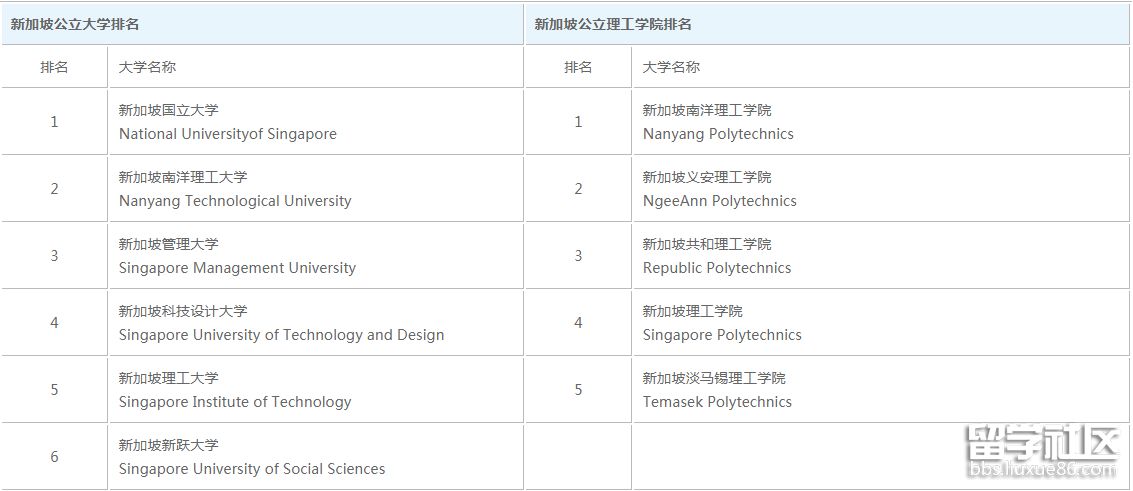Screen dimensions: 1133x491
Task: Select Nanyang Technological University entry
Action: pos(235,201)
